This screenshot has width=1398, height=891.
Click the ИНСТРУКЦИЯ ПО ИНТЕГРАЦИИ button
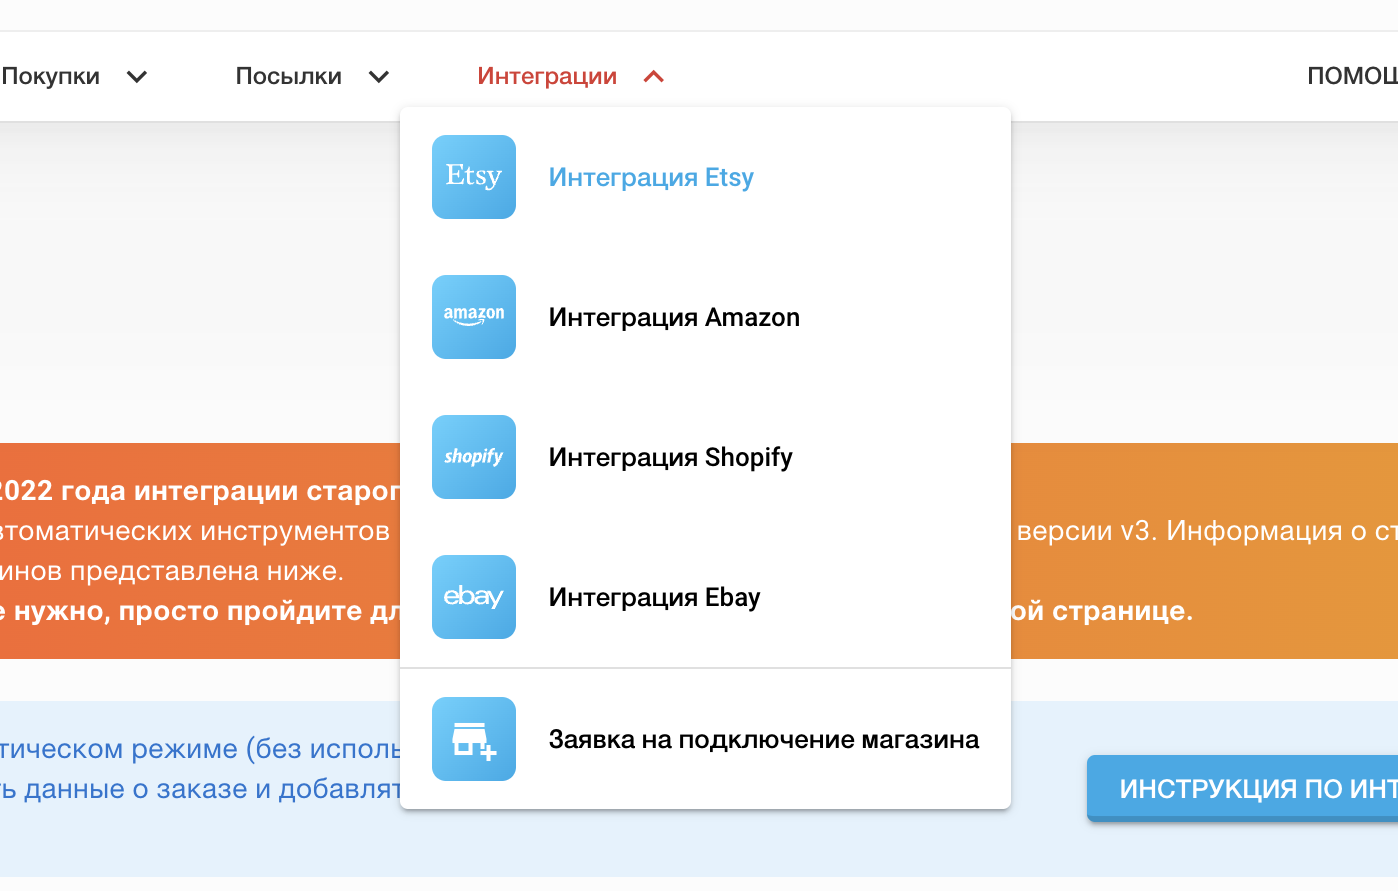point(1243,789)
